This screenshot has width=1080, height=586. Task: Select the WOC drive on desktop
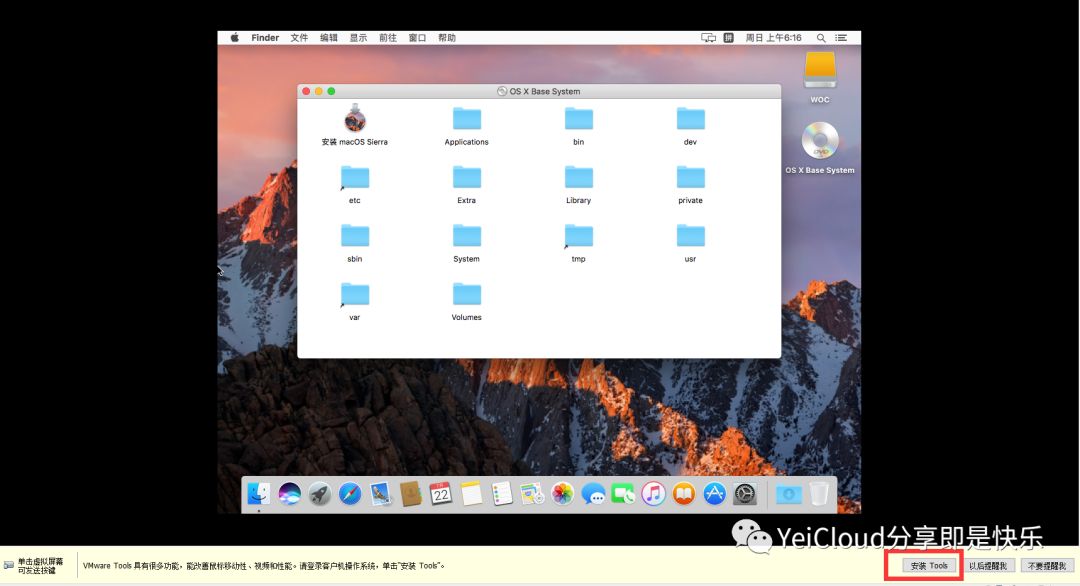(x=820, y=70)
